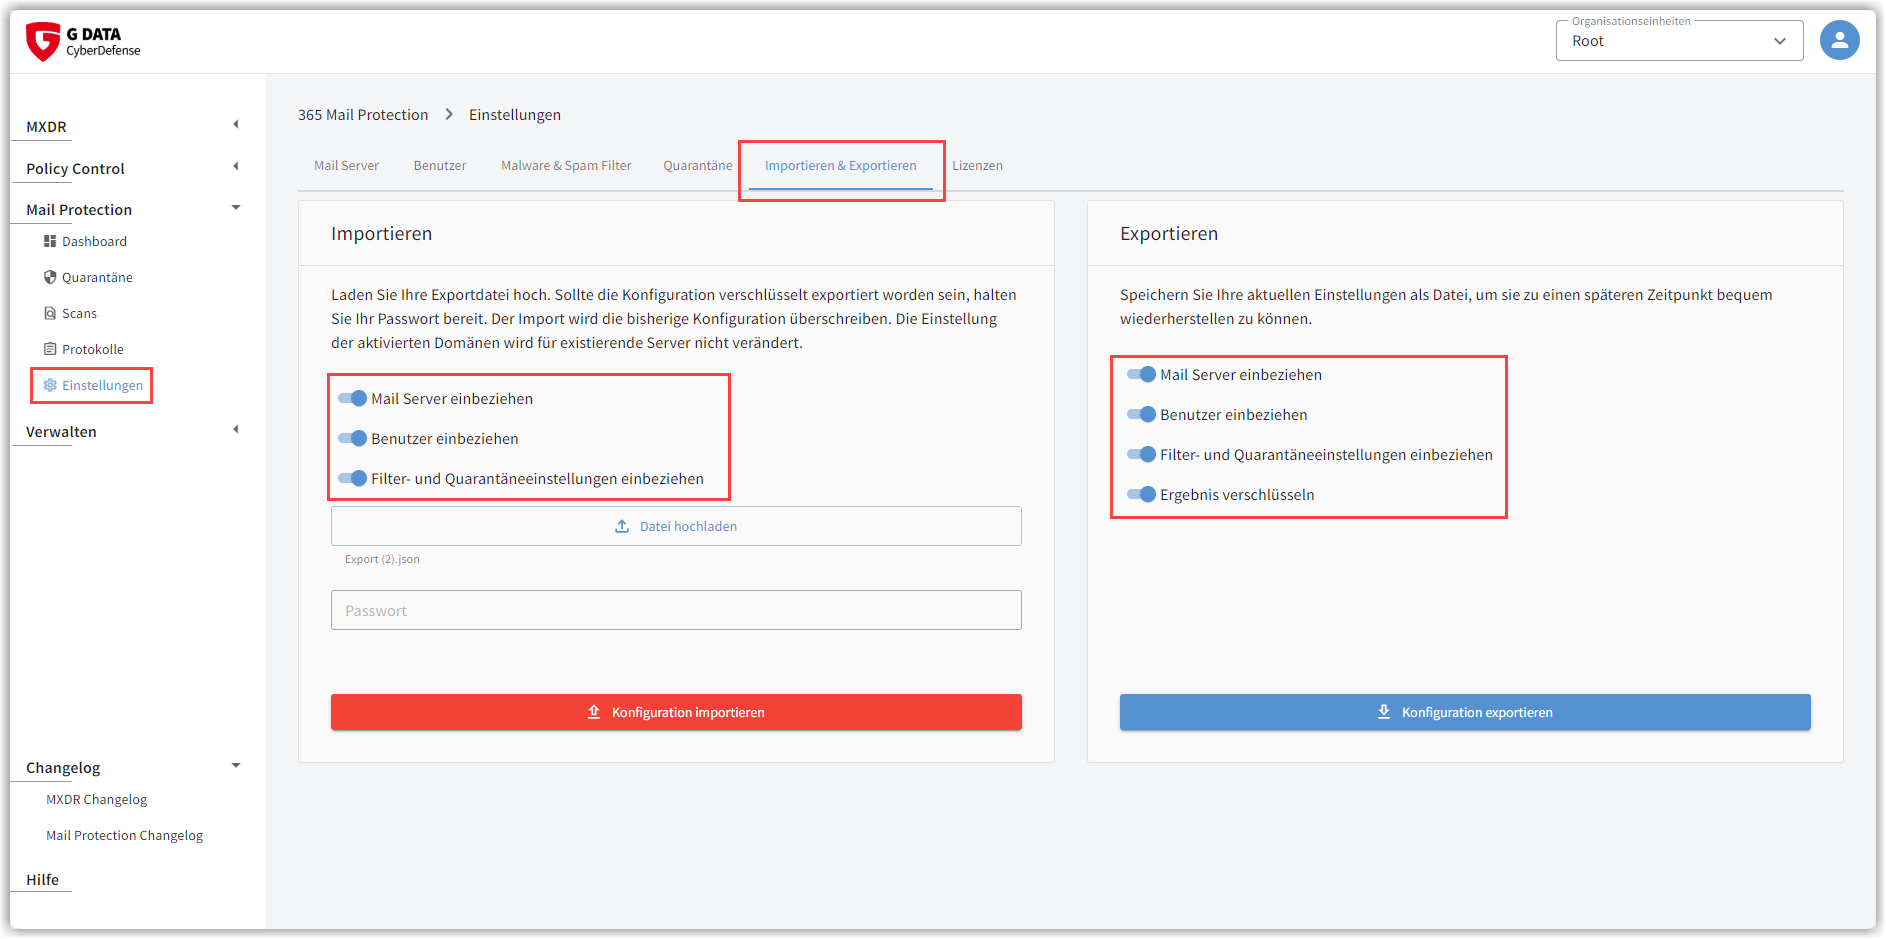Click the blue Konfiguration exportieren button
This screenshot has width=1886, height=939.
tap(1465, 712)
